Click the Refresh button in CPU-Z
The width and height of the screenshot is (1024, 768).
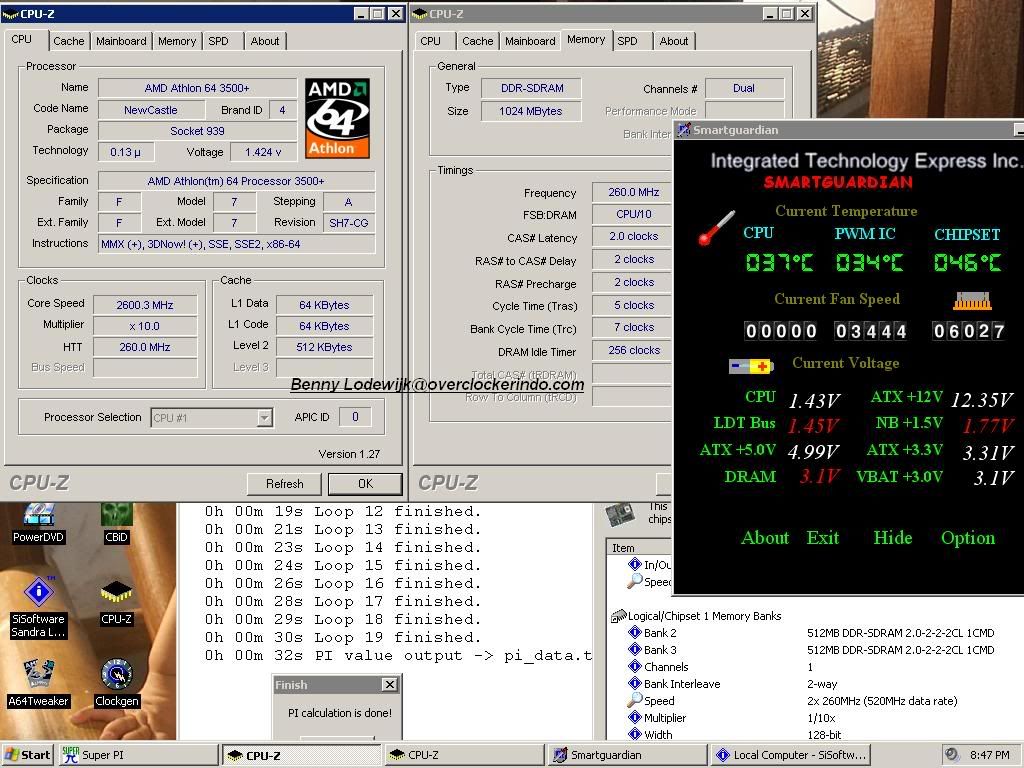coord(285,484)
